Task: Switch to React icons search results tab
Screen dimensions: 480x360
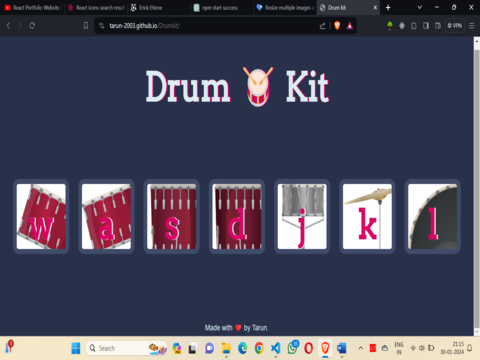Action: (x=96, y=8)
